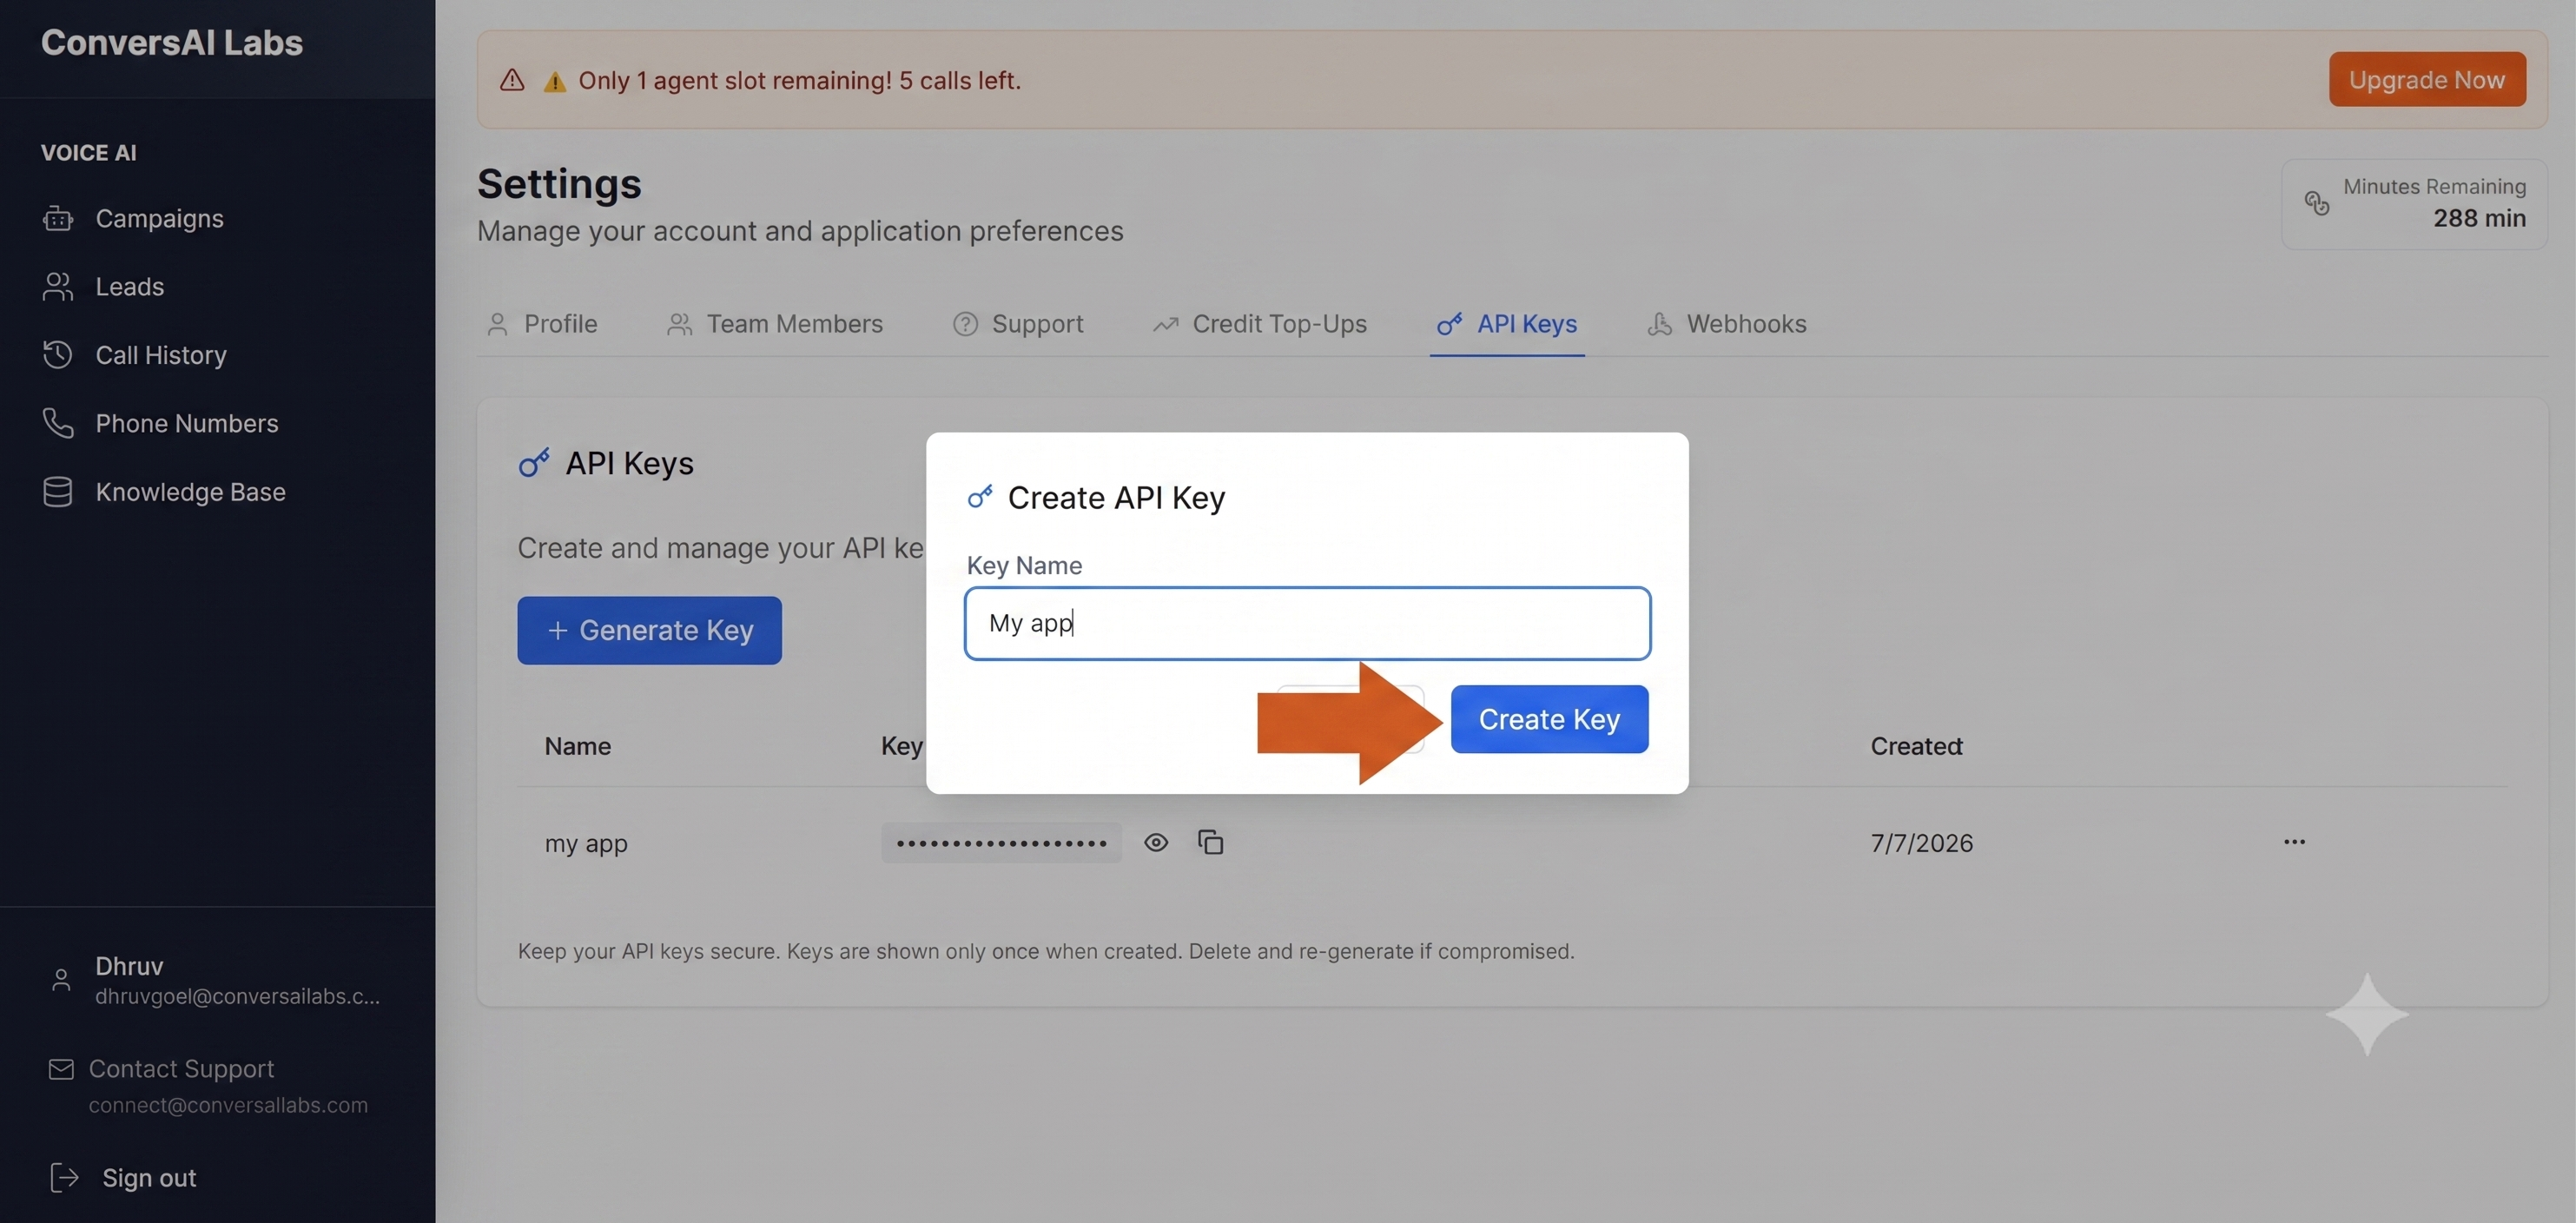Click Create Key in the dialog
2576x1223 pixels.
point(1549,719)
